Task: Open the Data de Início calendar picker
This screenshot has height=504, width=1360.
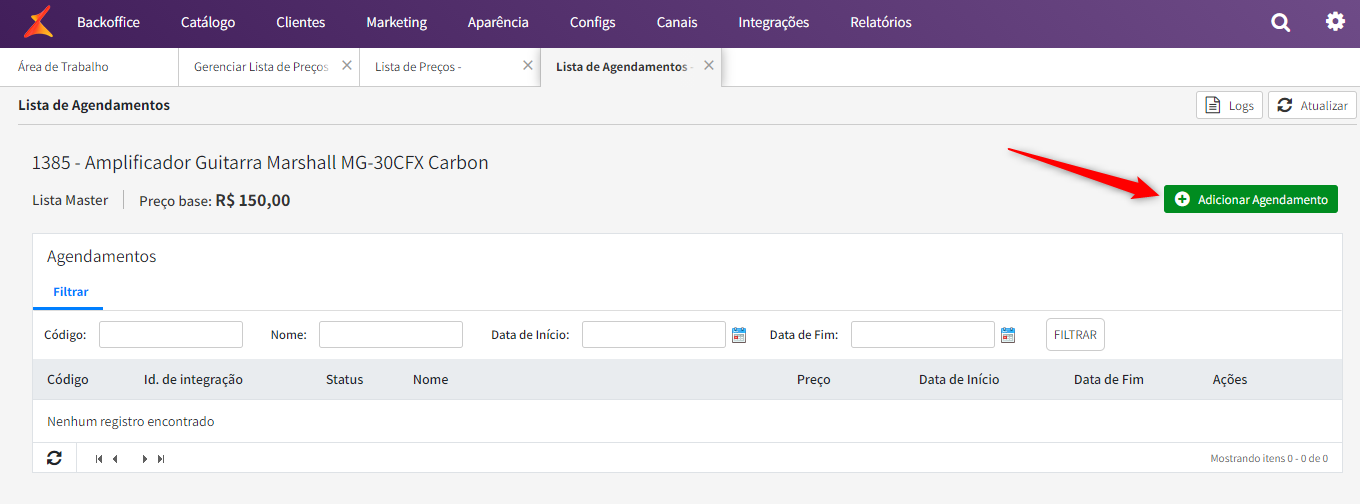Action: 739,335
